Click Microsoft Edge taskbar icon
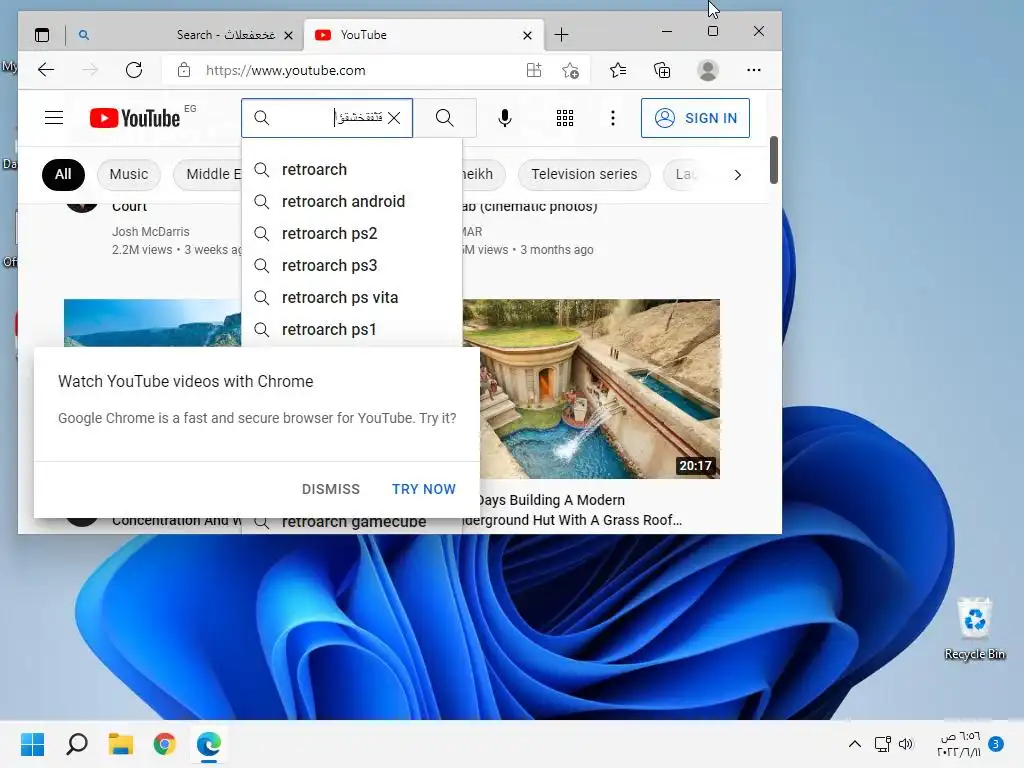This screenshot has height=768, width=1024. click(209, 744)
